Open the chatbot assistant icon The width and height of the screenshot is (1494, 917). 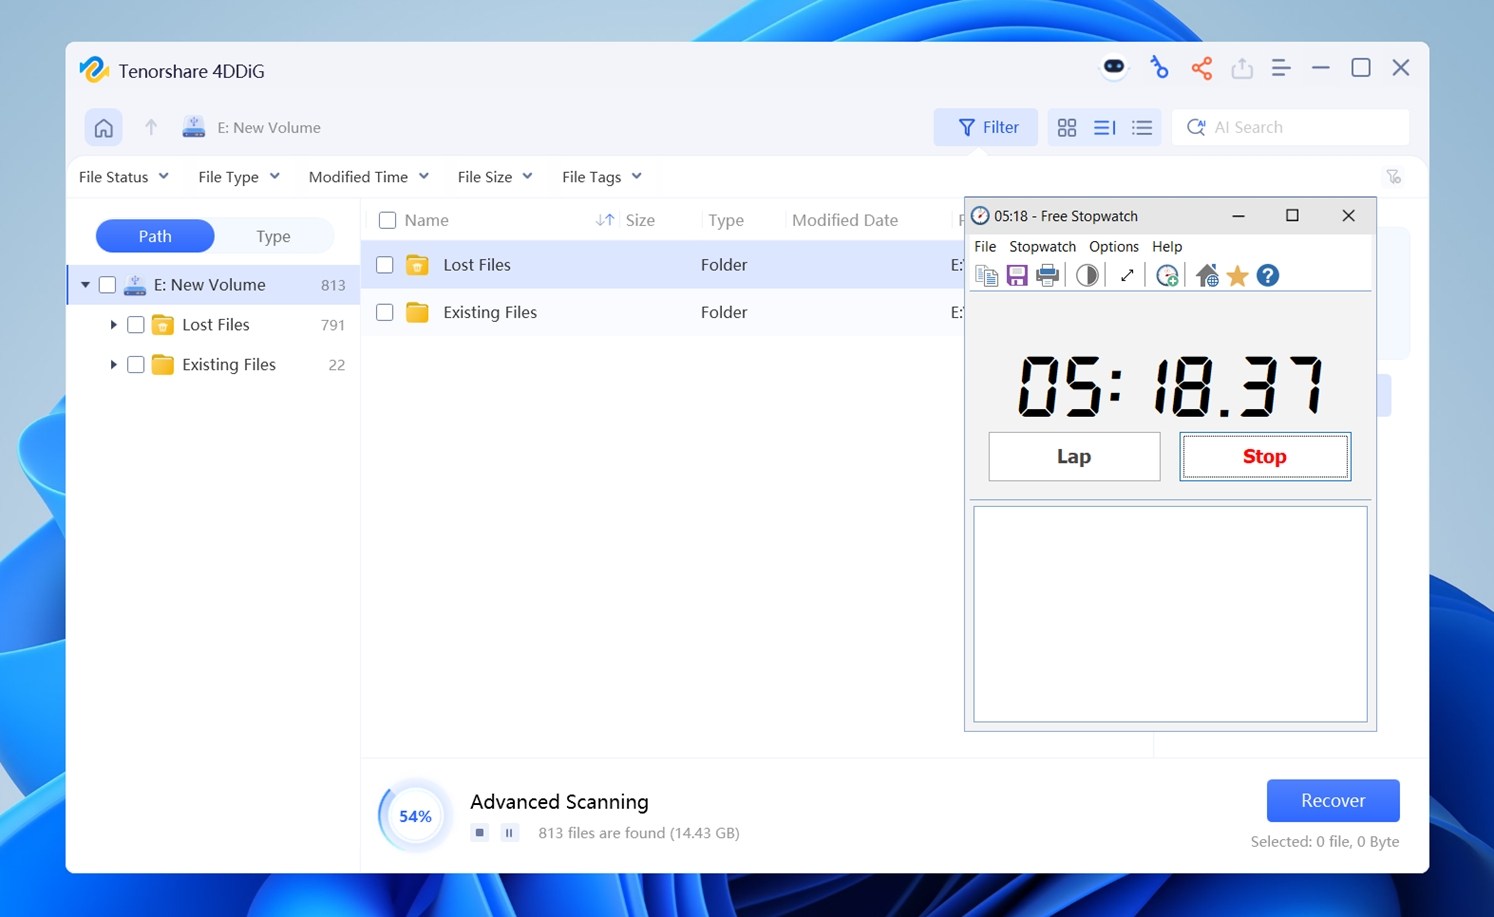[x=1113, y=67]
